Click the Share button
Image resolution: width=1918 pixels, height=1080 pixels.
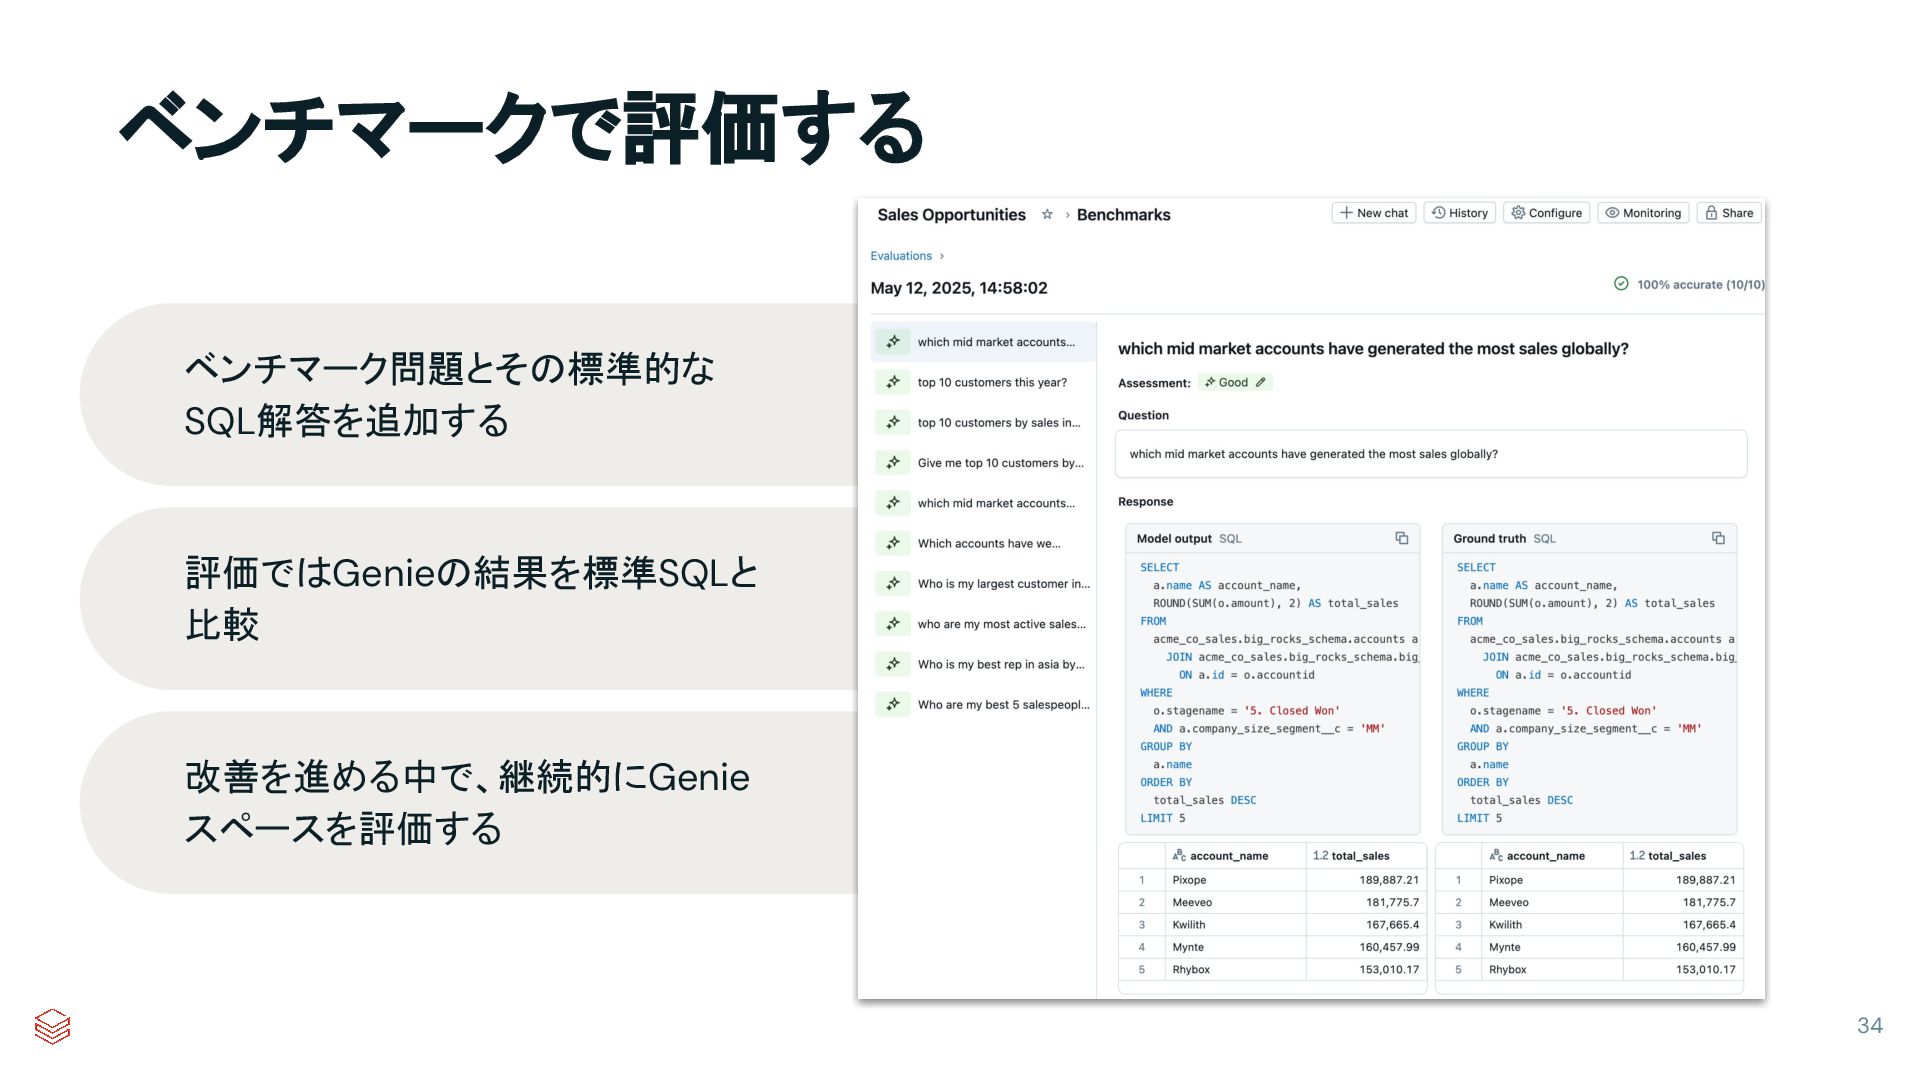[1729, 213]
